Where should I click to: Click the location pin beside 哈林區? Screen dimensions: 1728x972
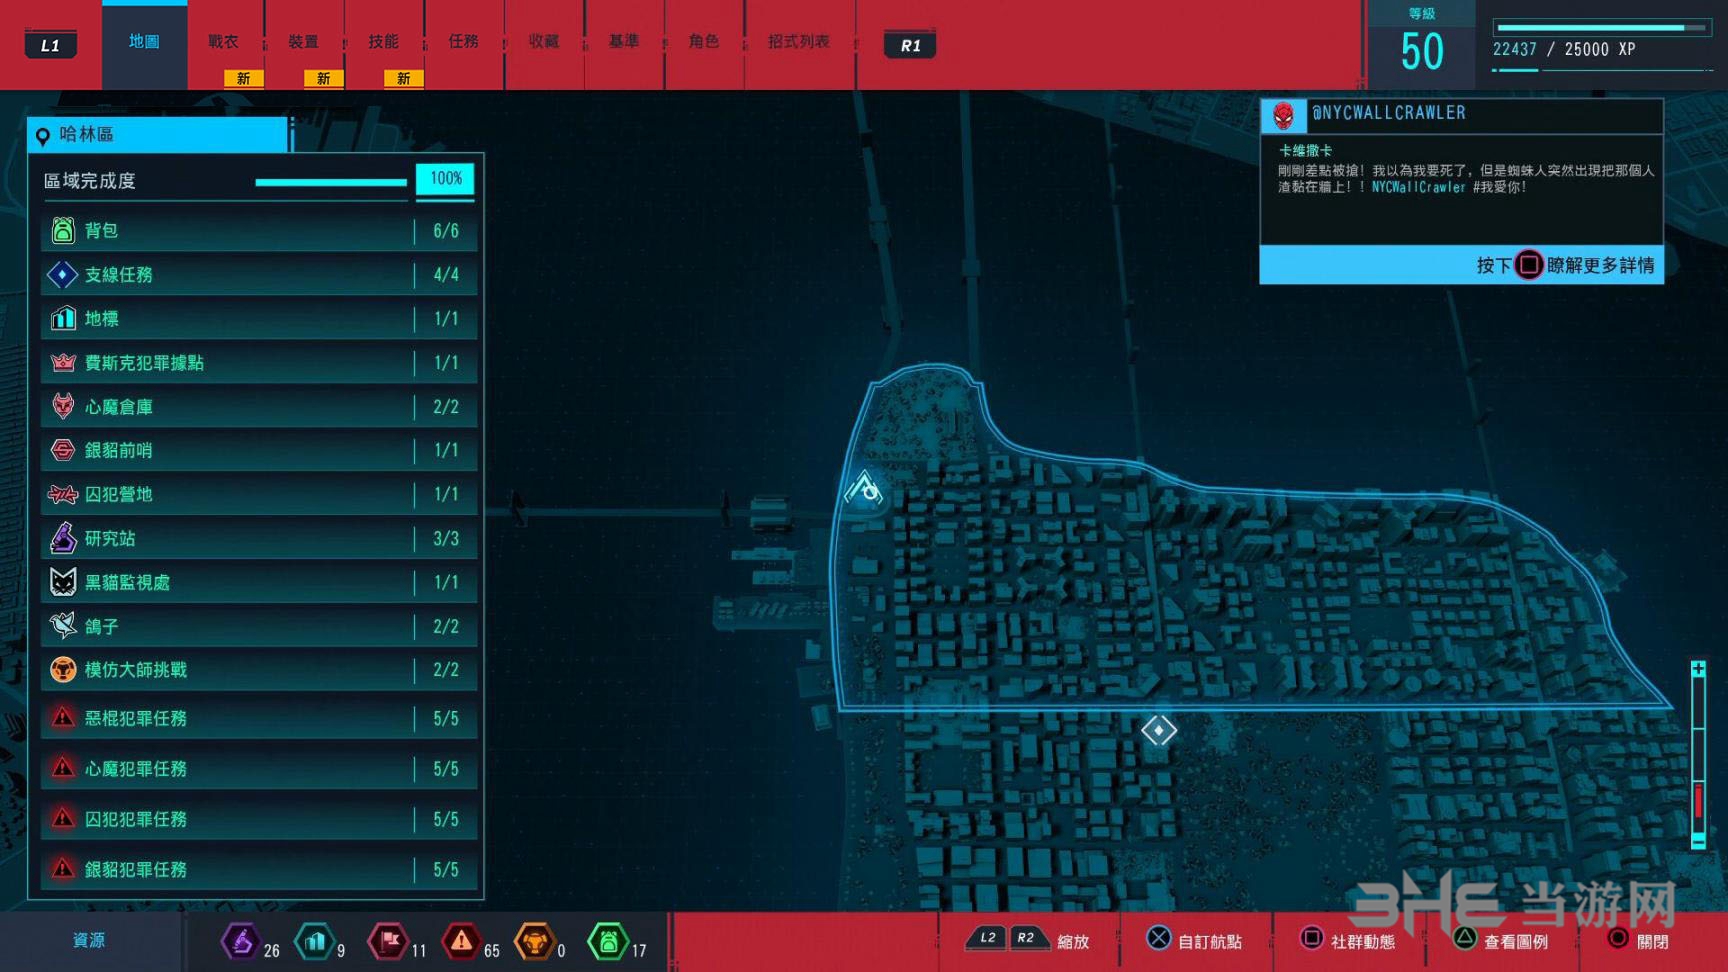pos(43,136)
